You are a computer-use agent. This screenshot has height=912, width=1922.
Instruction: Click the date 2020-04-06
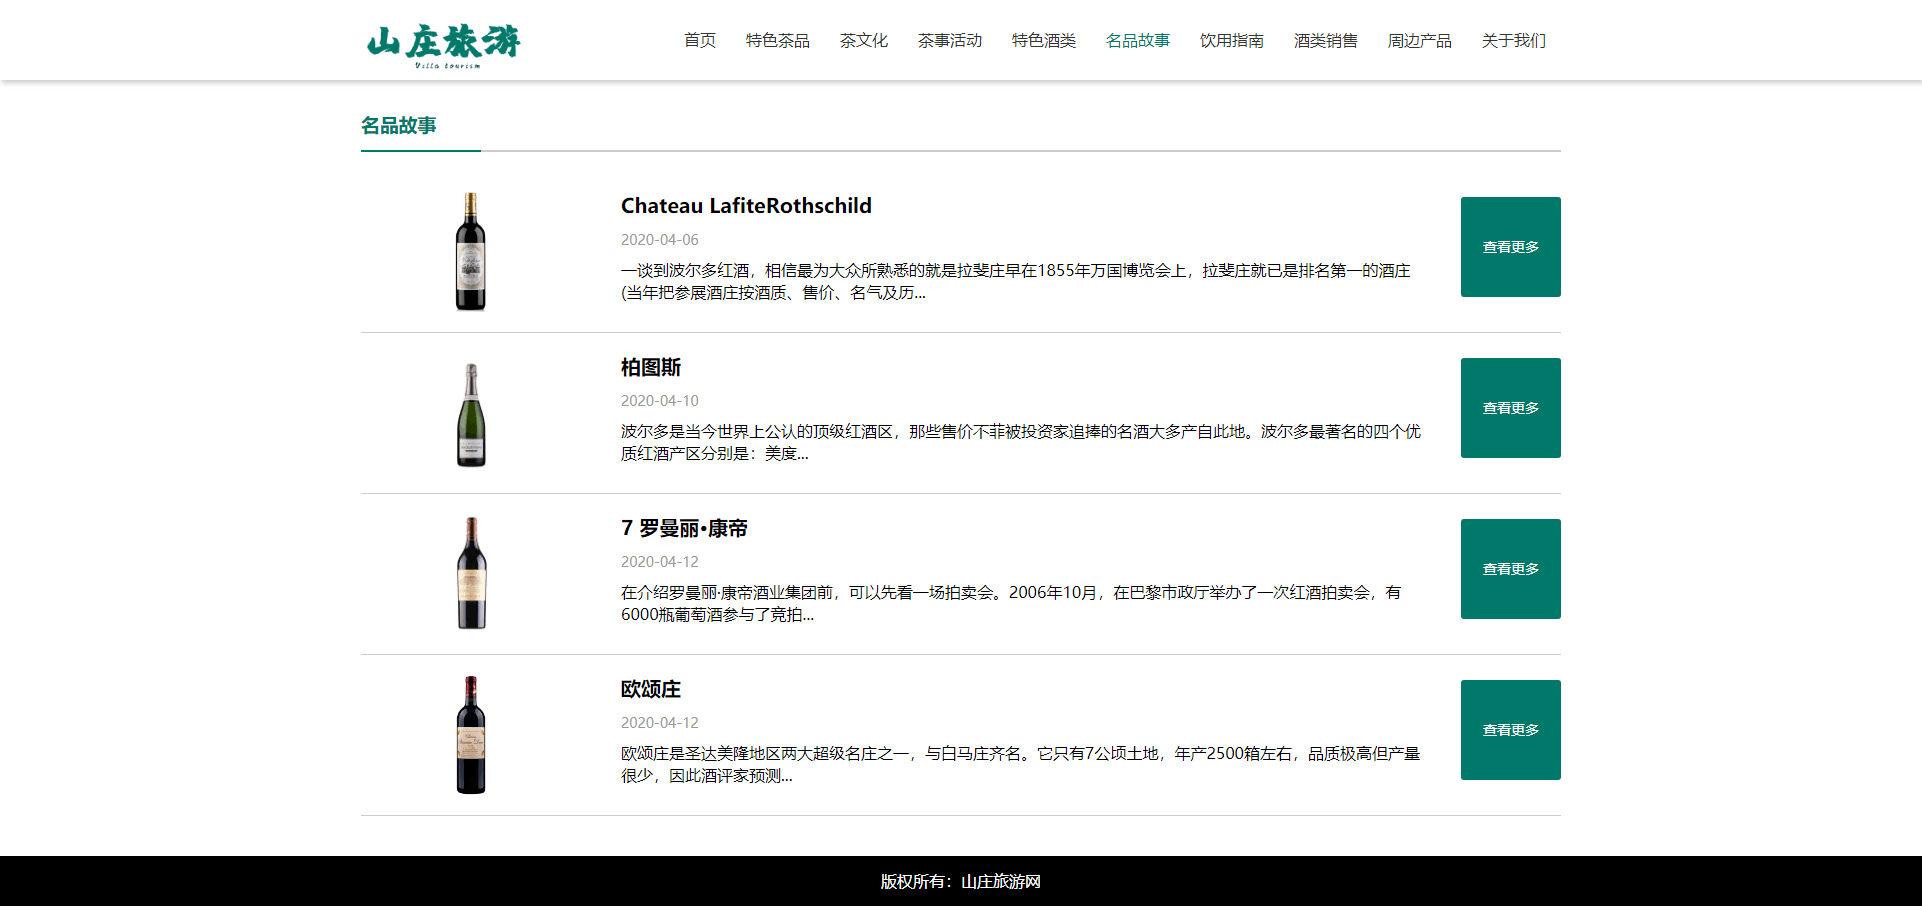660,240
